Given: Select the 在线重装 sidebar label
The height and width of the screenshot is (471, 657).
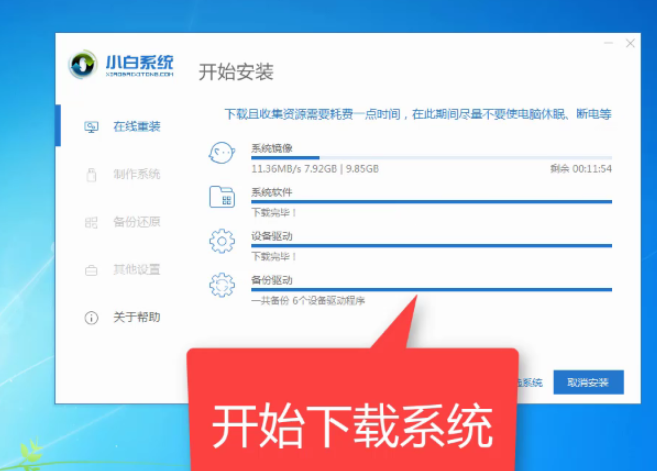Looking at the screenshot, I should [x=136, y=127].
